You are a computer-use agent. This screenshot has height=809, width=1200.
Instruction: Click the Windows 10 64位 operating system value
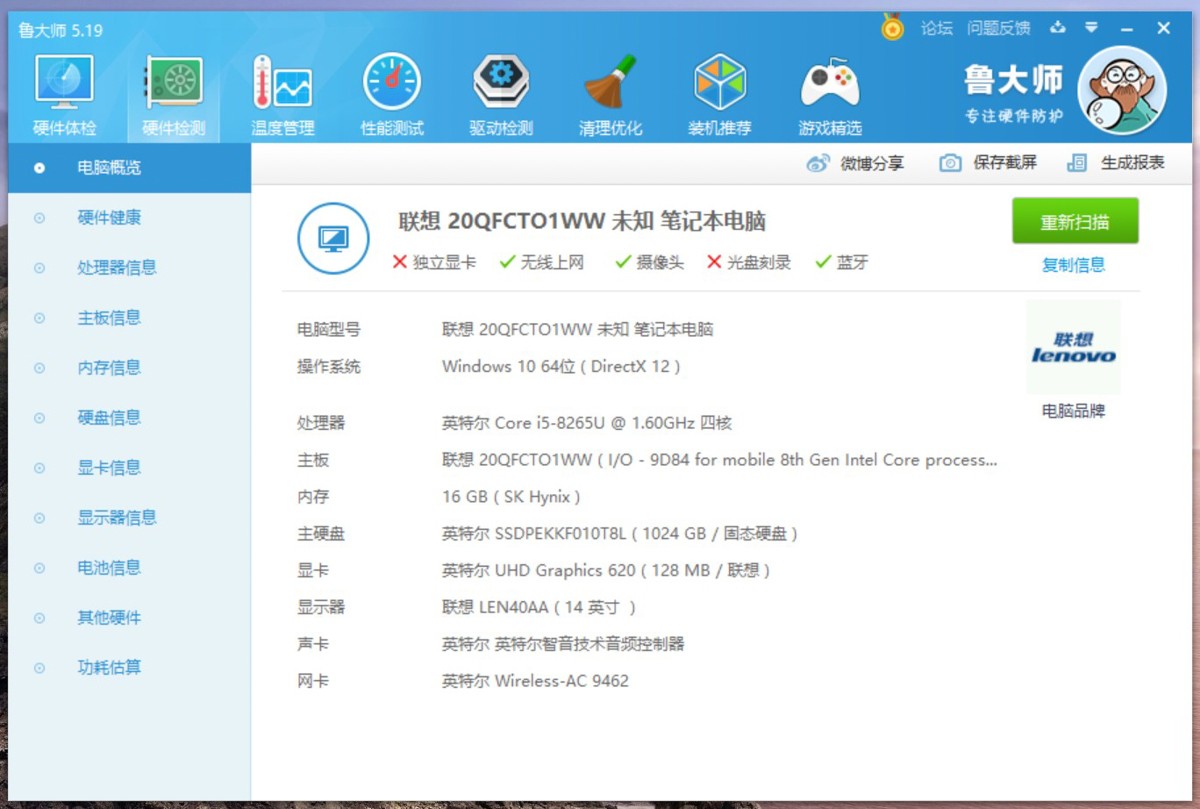(561, 366)
